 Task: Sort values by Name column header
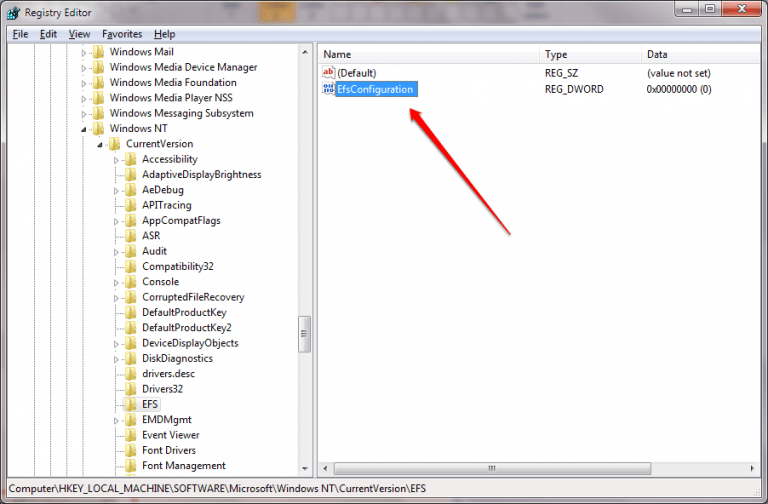(x=429, y=54)
